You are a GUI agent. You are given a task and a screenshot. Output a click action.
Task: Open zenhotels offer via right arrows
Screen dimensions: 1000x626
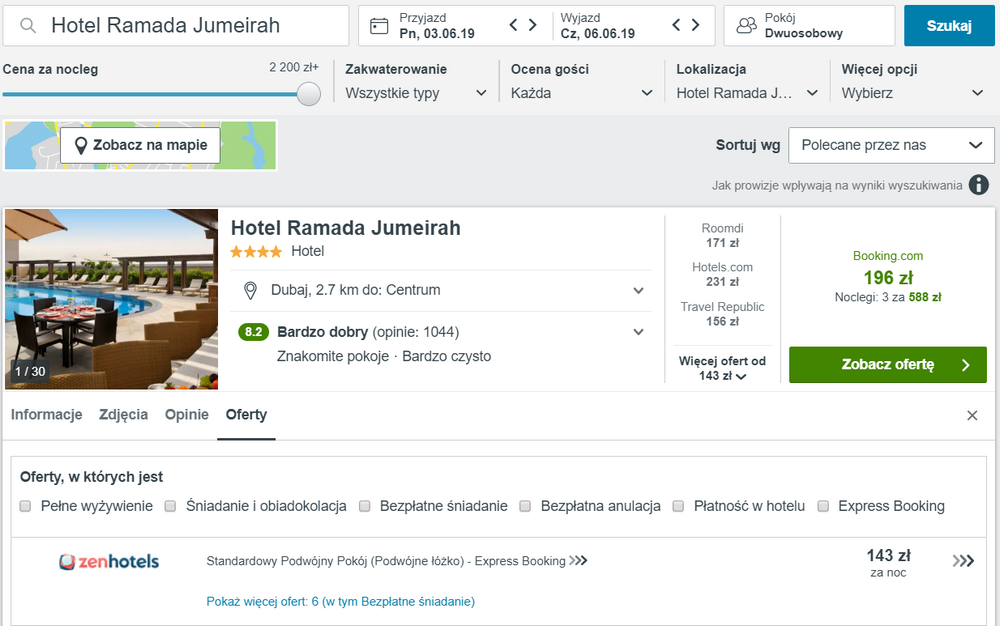point(963,561)
